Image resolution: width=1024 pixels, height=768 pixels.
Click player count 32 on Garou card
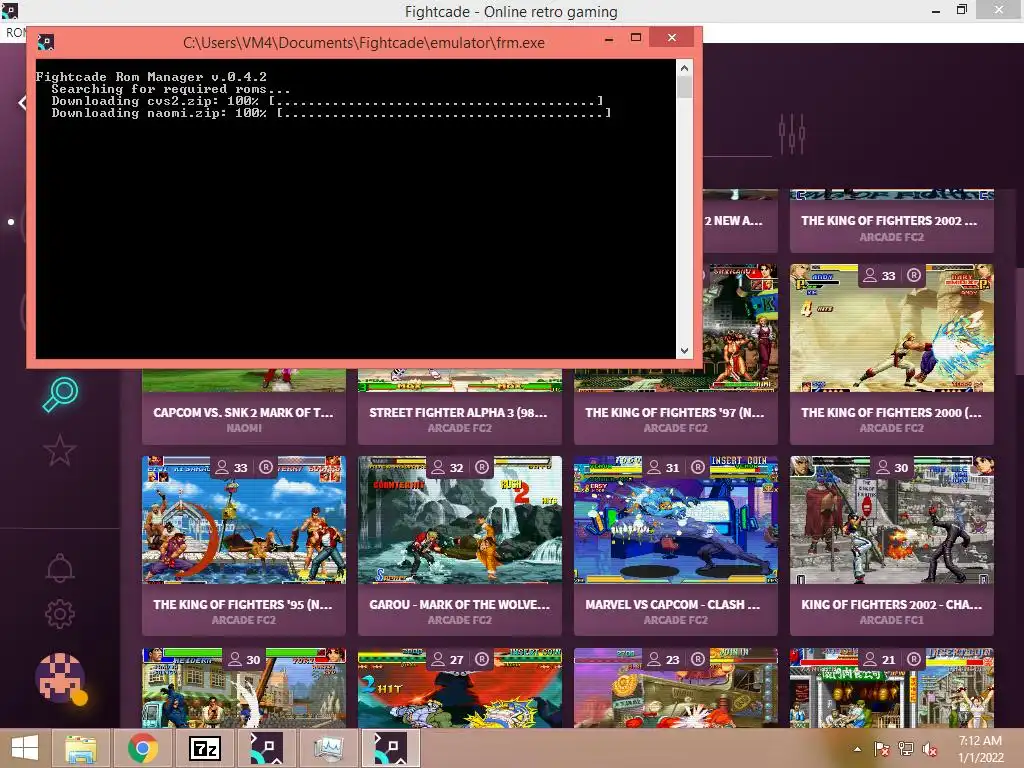448,468
